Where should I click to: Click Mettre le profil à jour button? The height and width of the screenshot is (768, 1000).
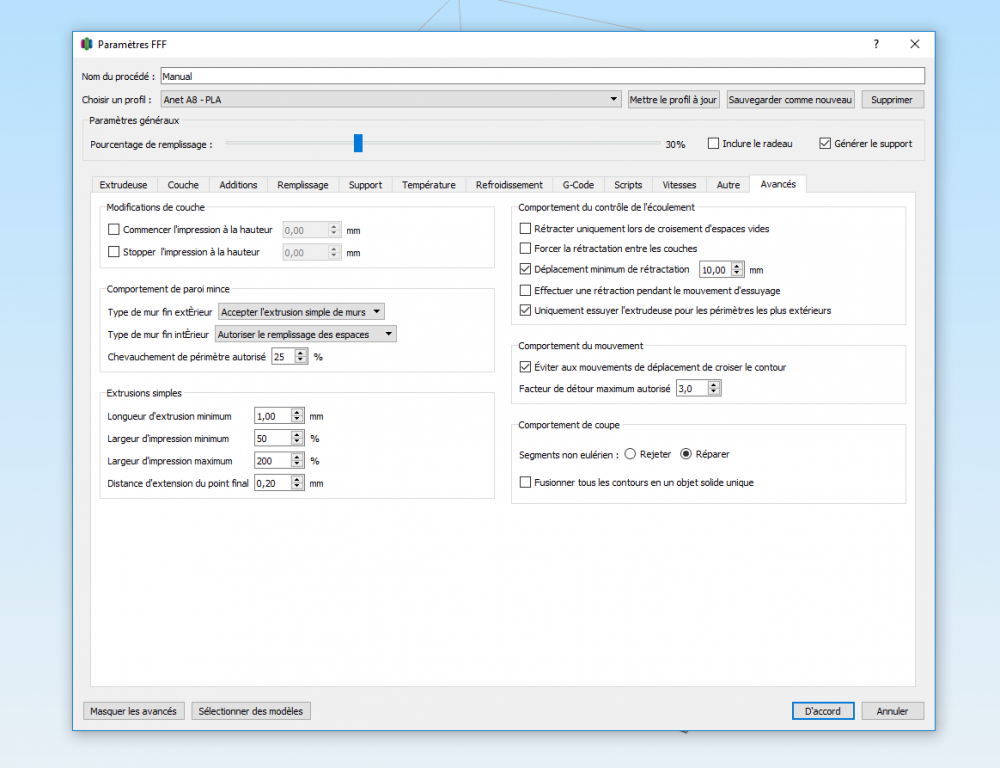coord(673,100)
